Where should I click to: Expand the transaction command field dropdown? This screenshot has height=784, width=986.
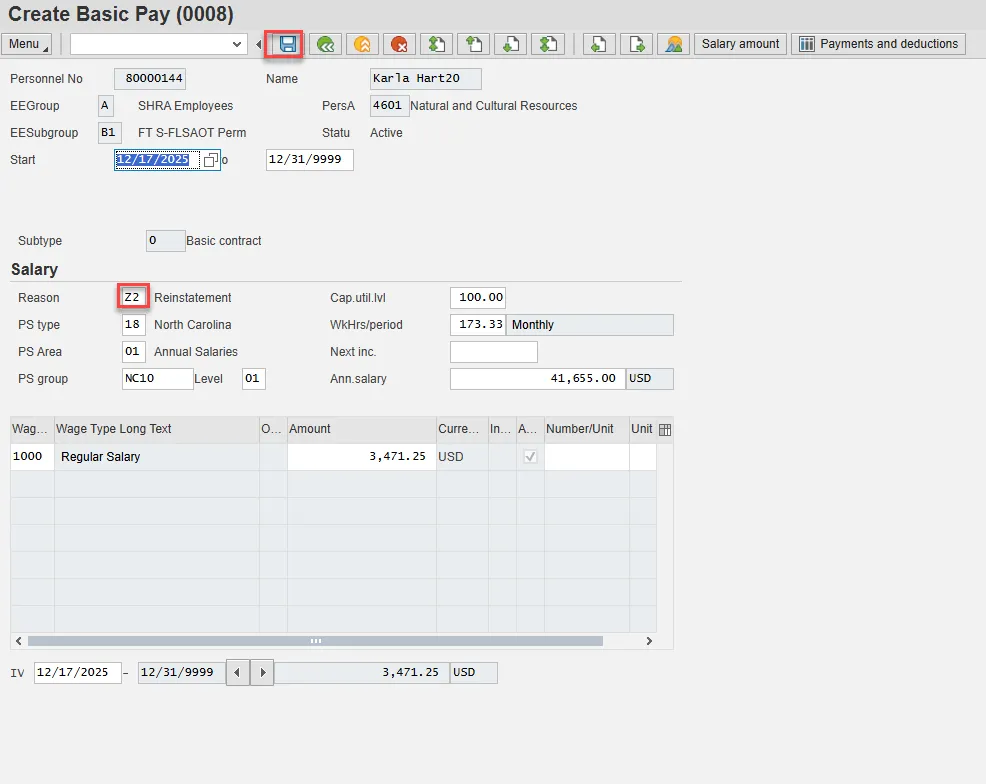(237, 44)
